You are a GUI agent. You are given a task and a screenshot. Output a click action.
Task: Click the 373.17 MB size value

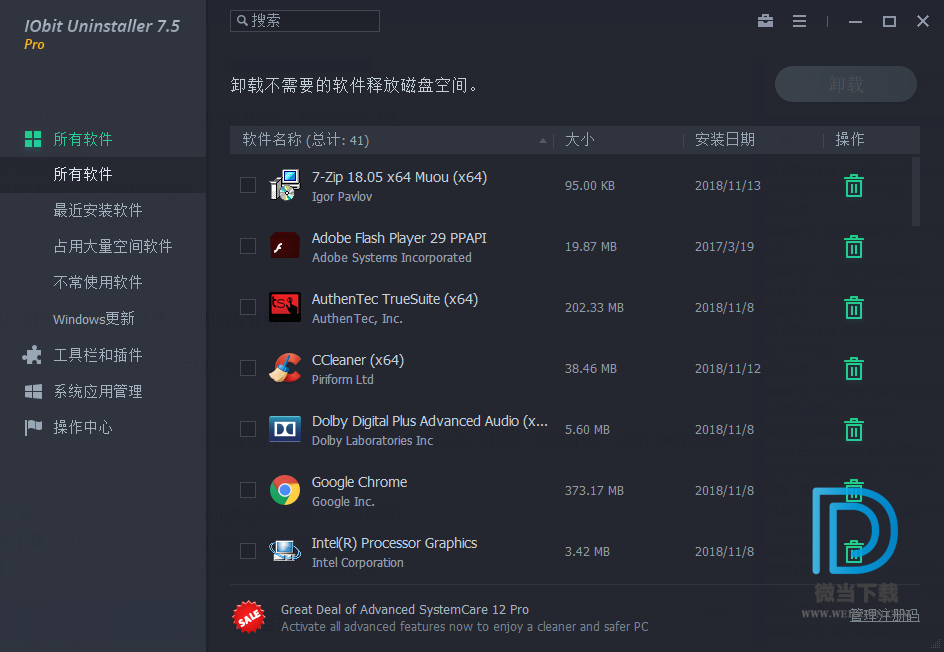click(594, 491)
